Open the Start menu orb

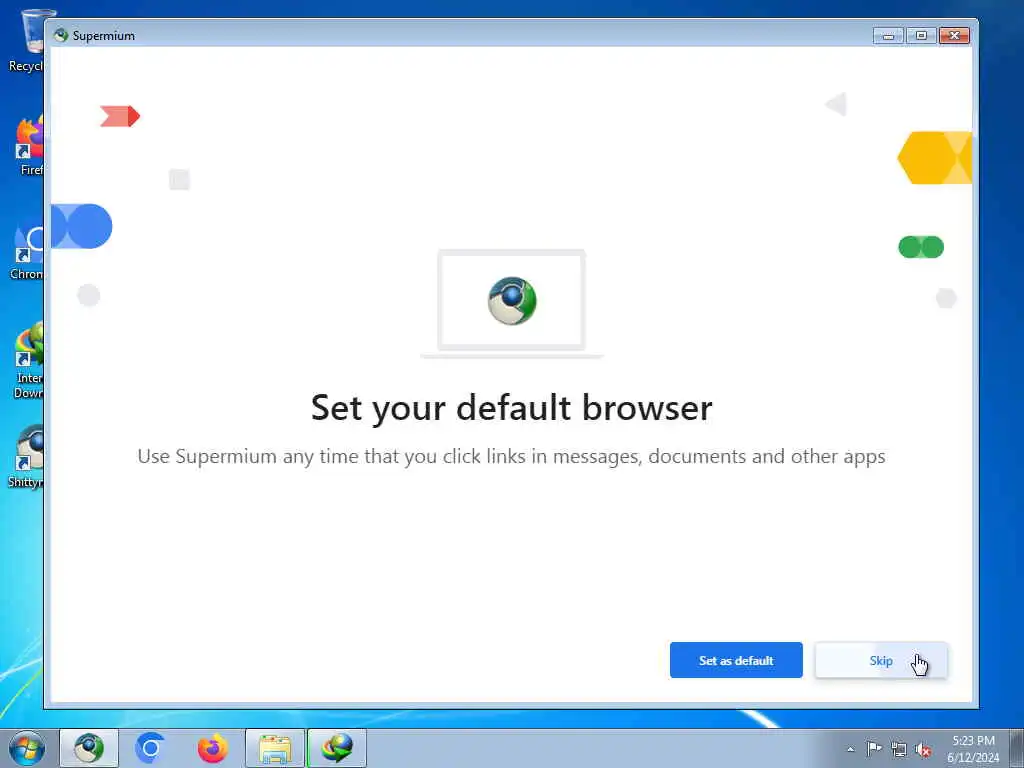pos(27,748)
